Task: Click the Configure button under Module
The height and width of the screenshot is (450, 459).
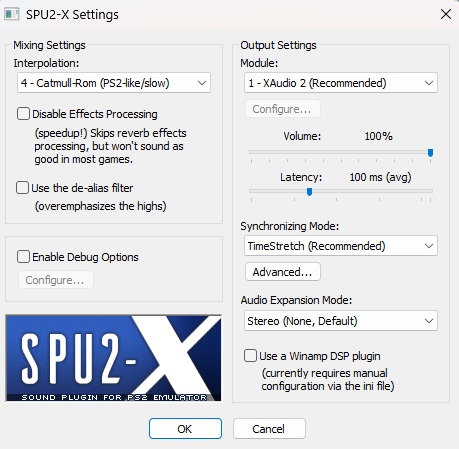Action: coord(283,109)
